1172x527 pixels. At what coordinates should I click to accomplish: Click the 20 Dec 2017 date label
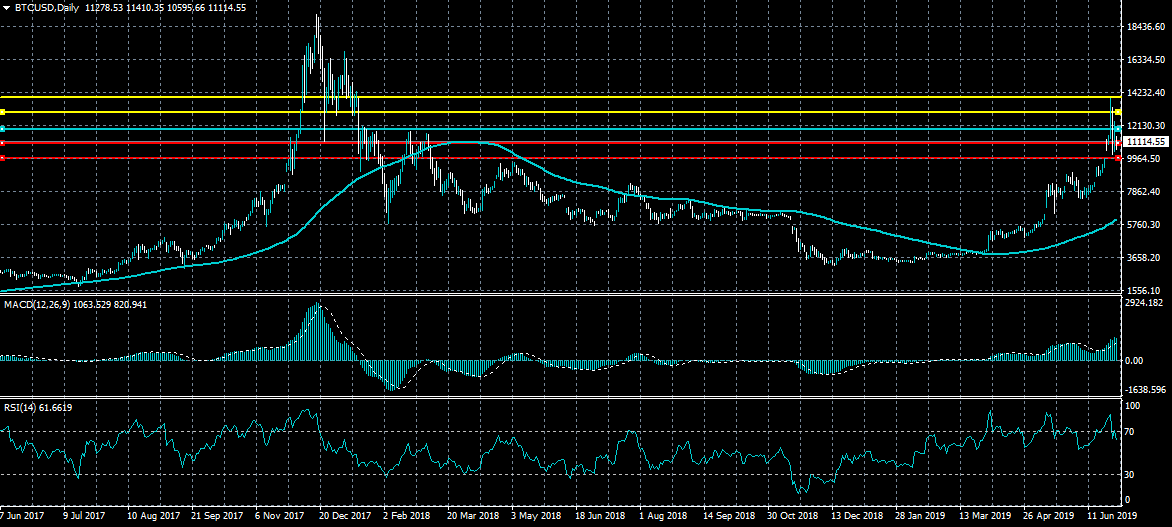click(x=347, y=516)
